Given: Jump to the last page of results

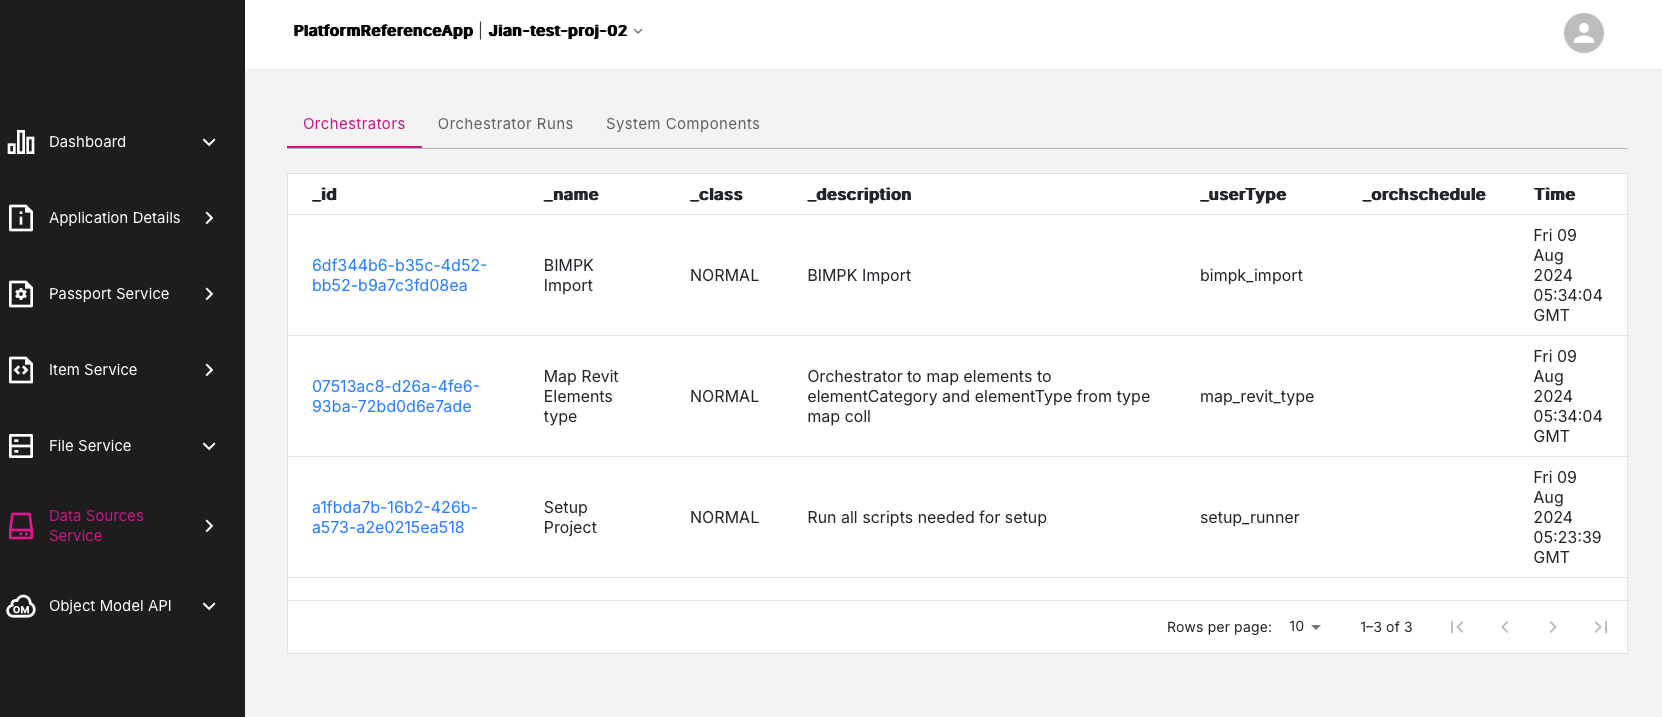Looking at the screenshot, I should (x=1600, y=627).
